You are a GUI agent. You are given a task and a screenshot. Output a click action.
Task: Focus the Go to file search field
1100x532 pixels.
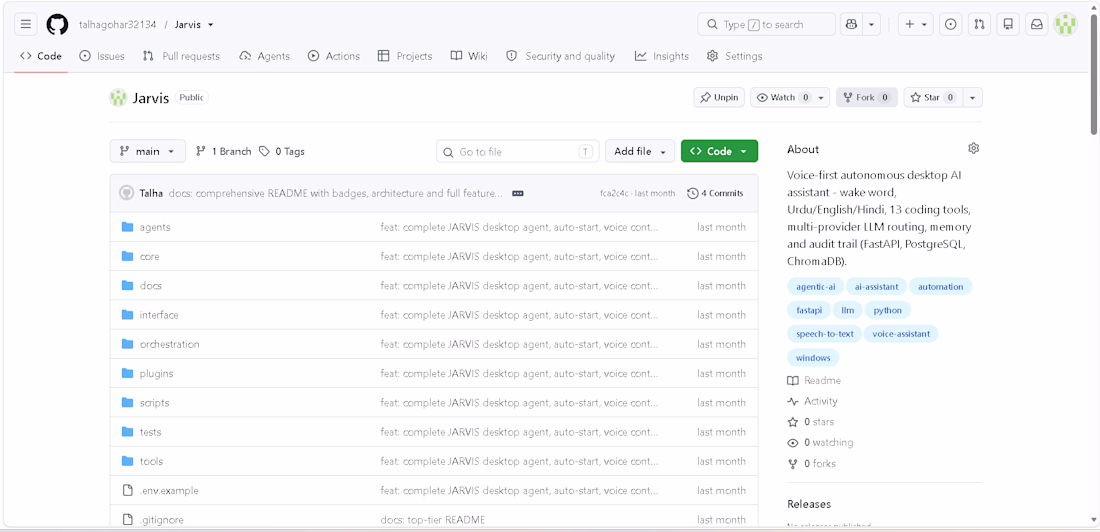518,151
